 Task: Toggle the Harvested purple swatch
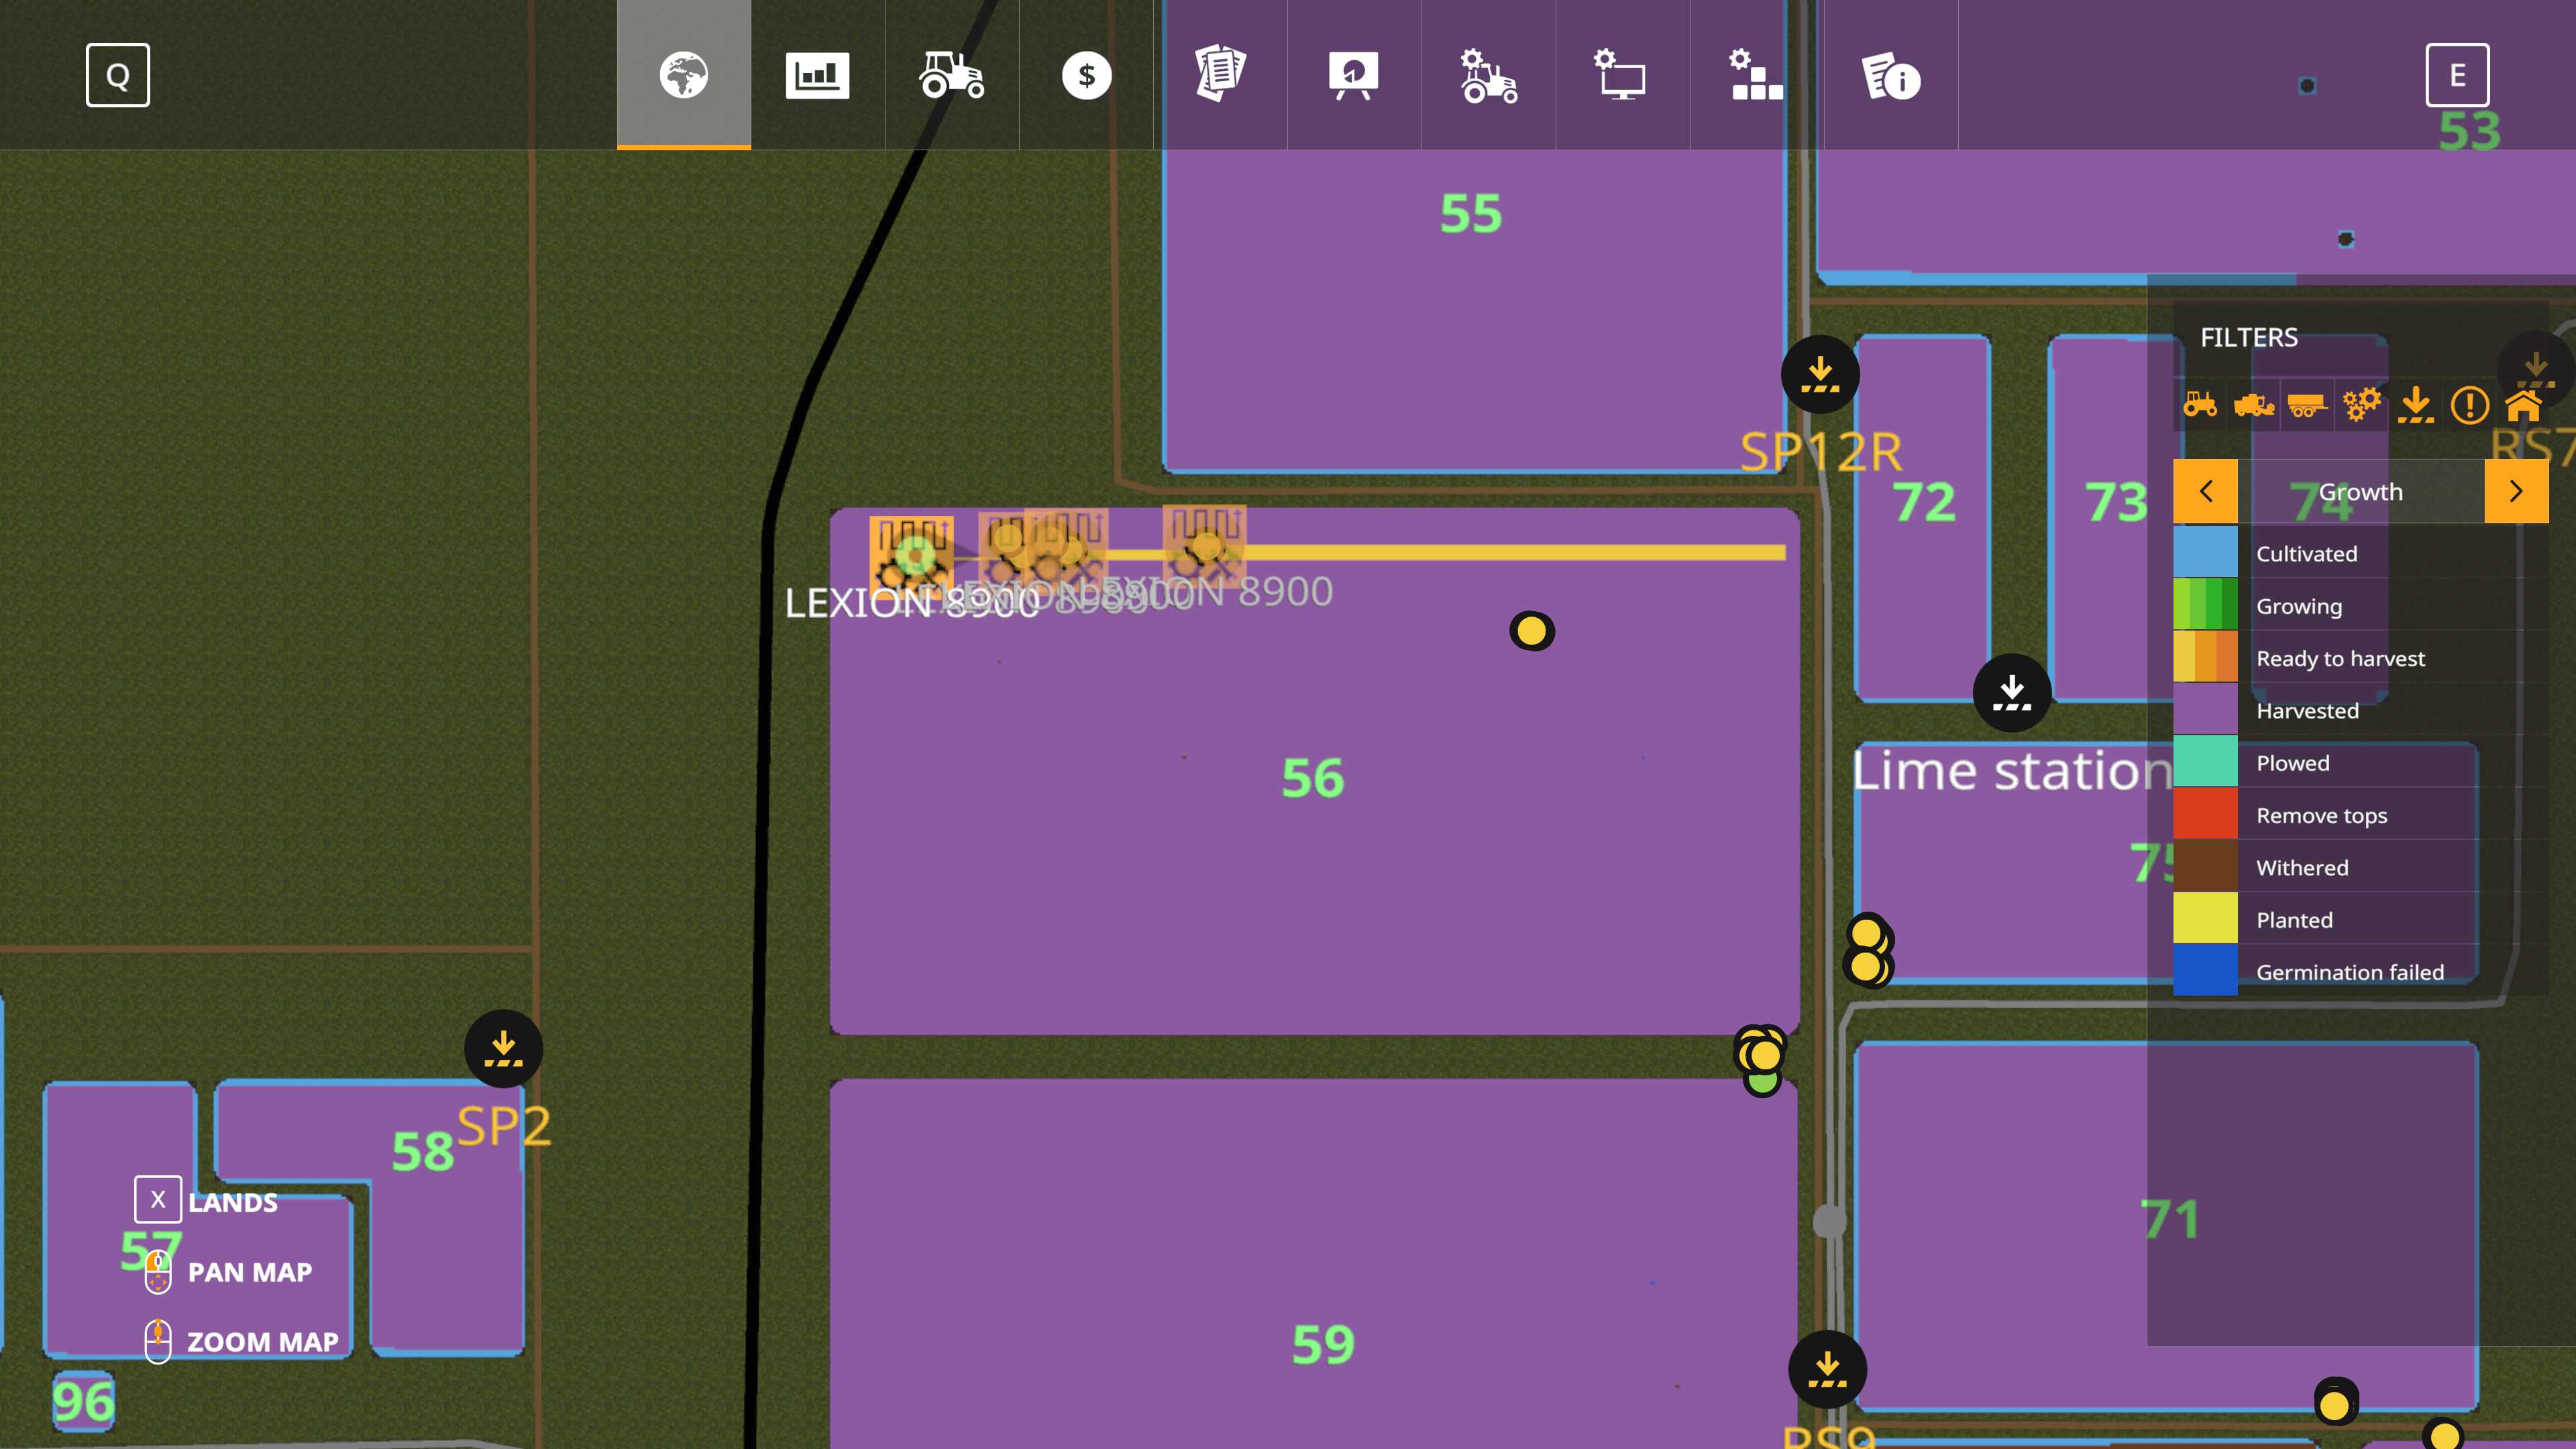(x=2205, y=709)
